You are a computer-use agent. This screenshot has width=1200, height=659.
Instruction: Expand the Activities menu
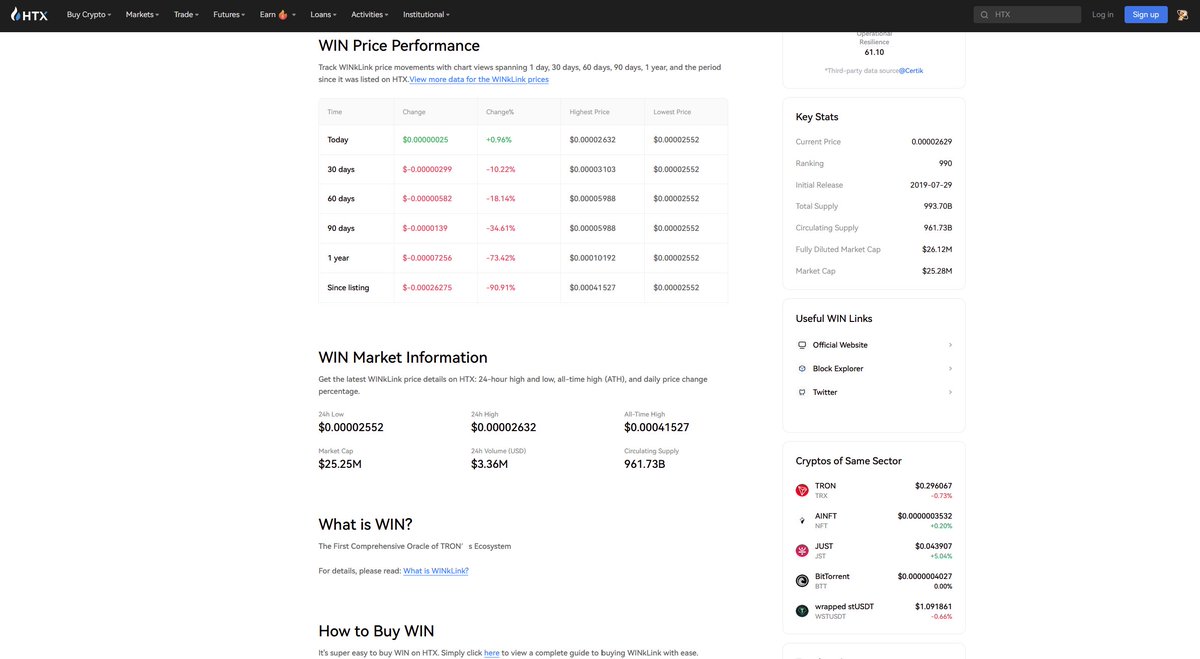coord(370,15)
